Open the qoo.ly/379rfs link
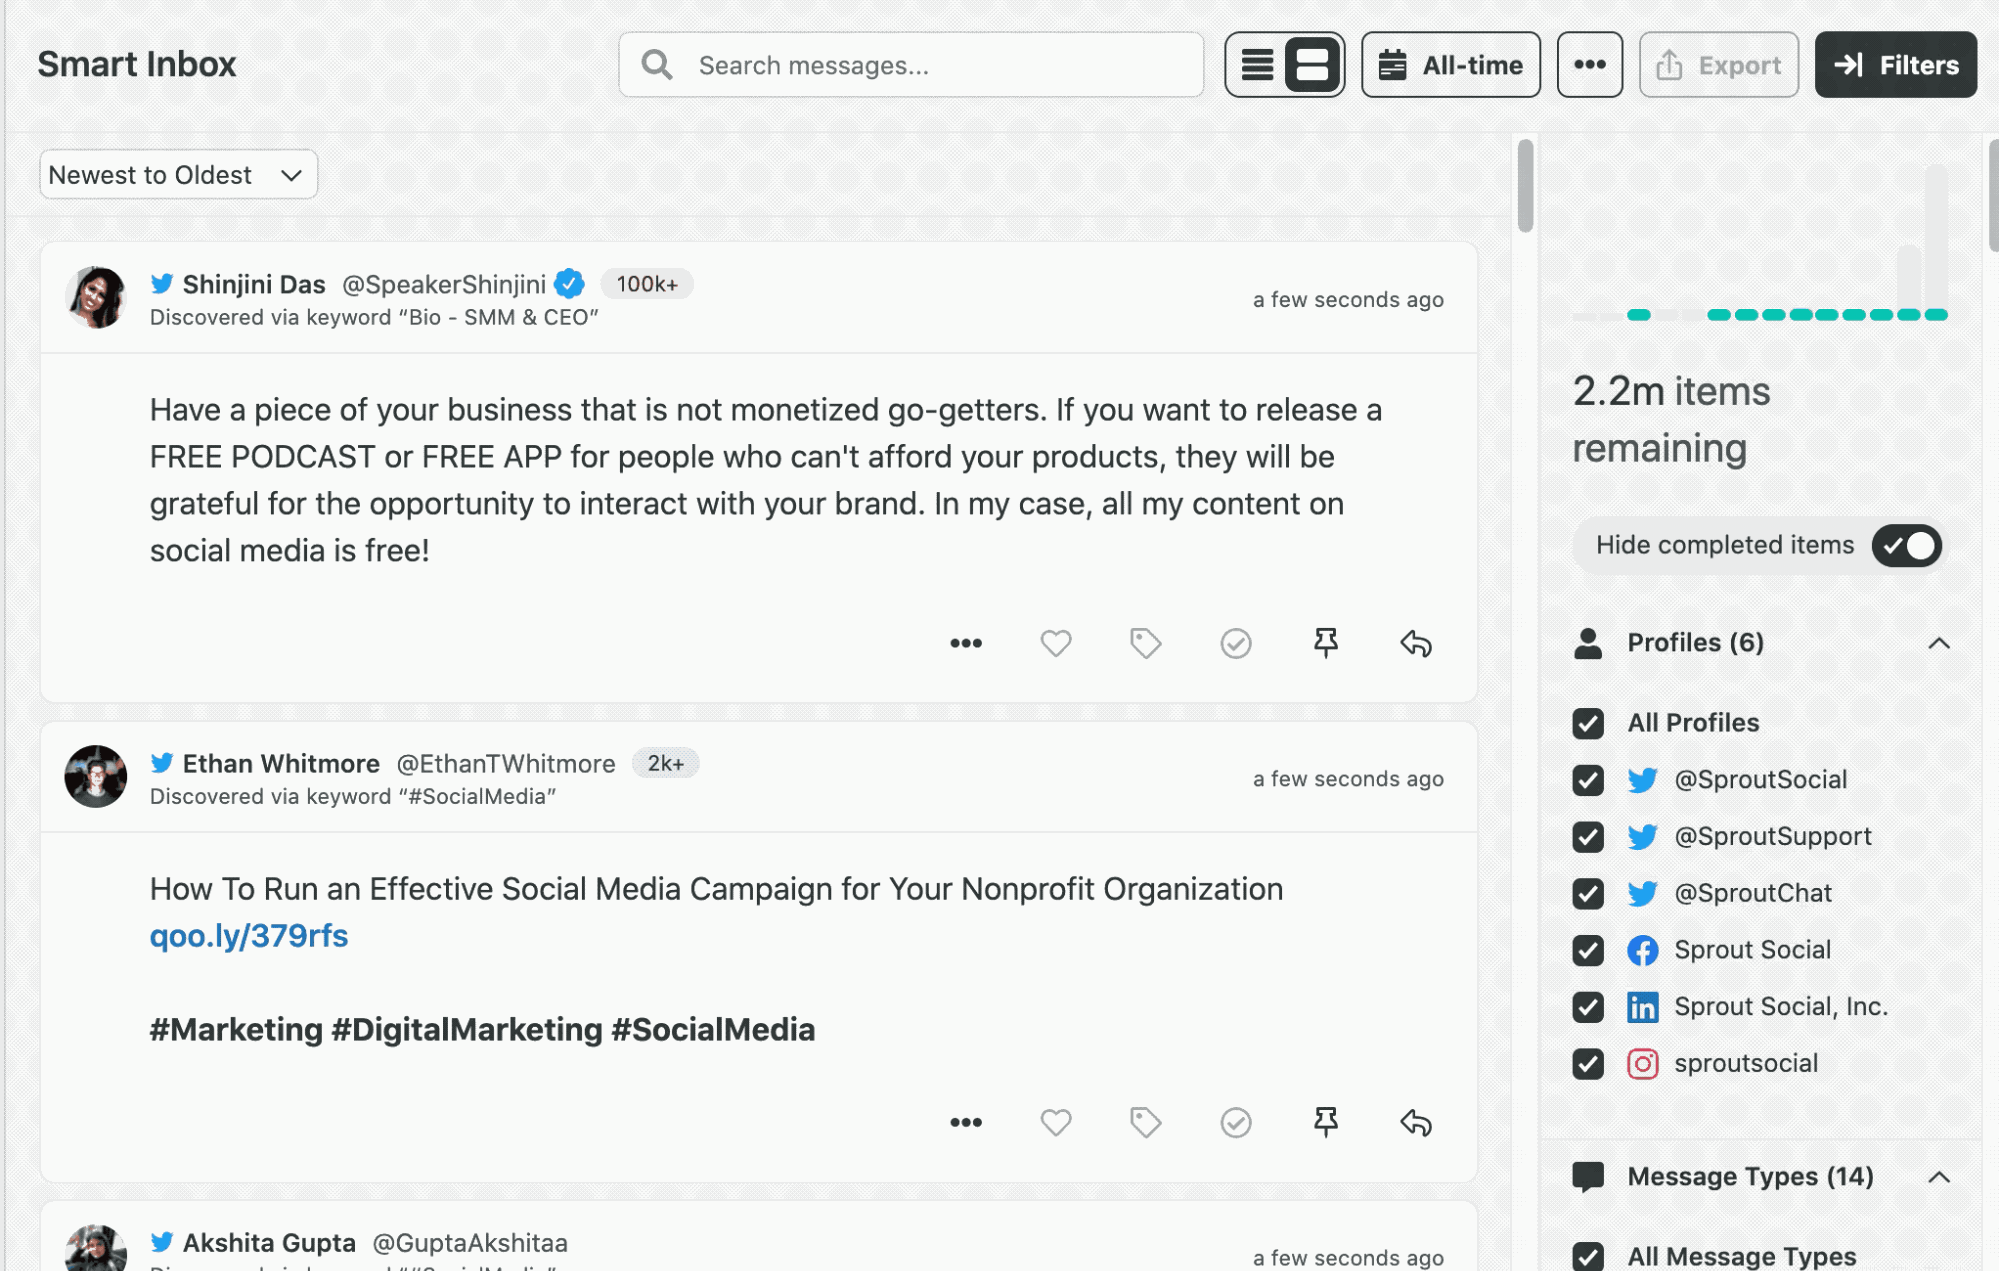Image resolution: width=1999 pixels, height=1272 pixels. click(249, 936)
